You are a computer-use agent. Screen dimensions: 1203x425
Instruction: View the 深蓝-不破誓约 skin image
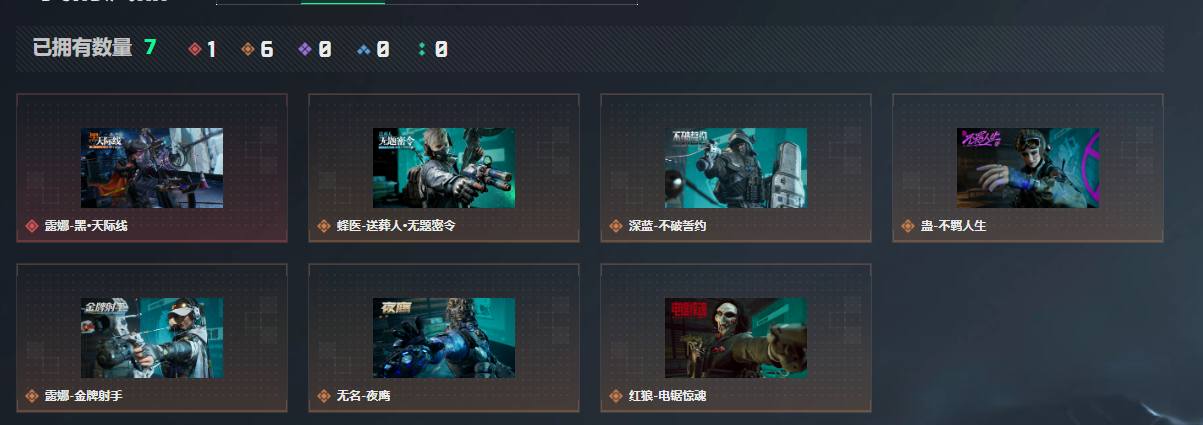[736, 168]
